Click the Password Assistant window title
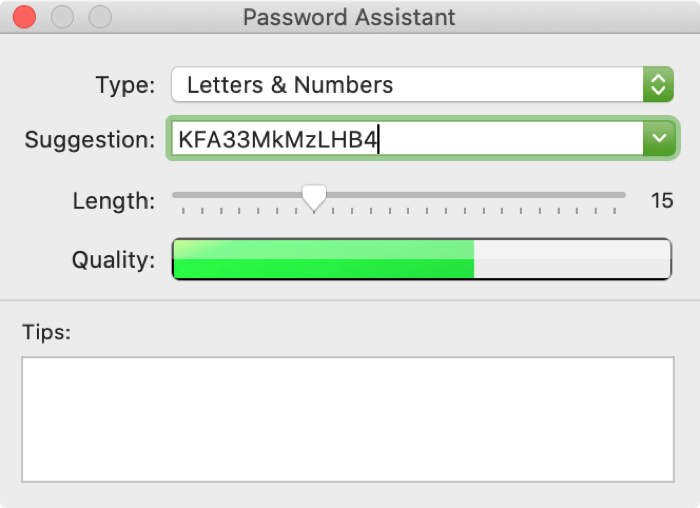Viewport: 700px width, 508px height. click(349, 17)
